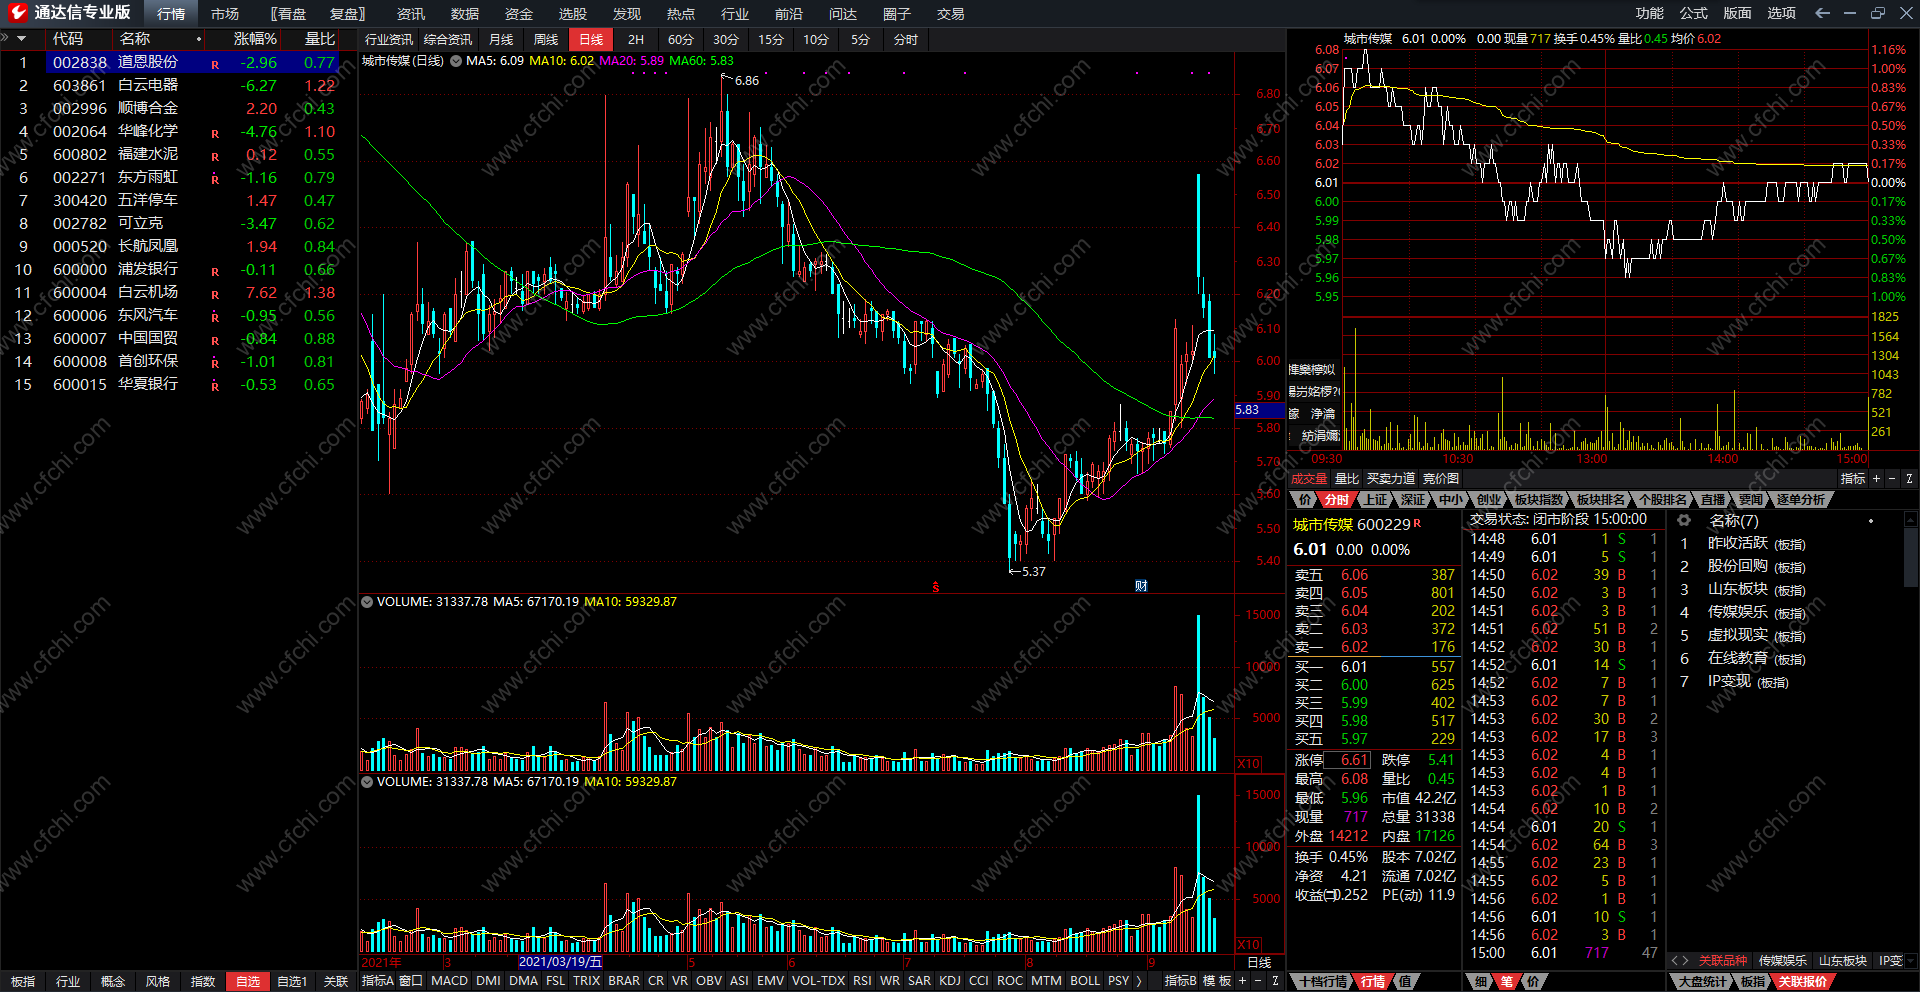The image size is (1920, 992).
Task: Click the back arrow in title bar
Action: 1822,13
